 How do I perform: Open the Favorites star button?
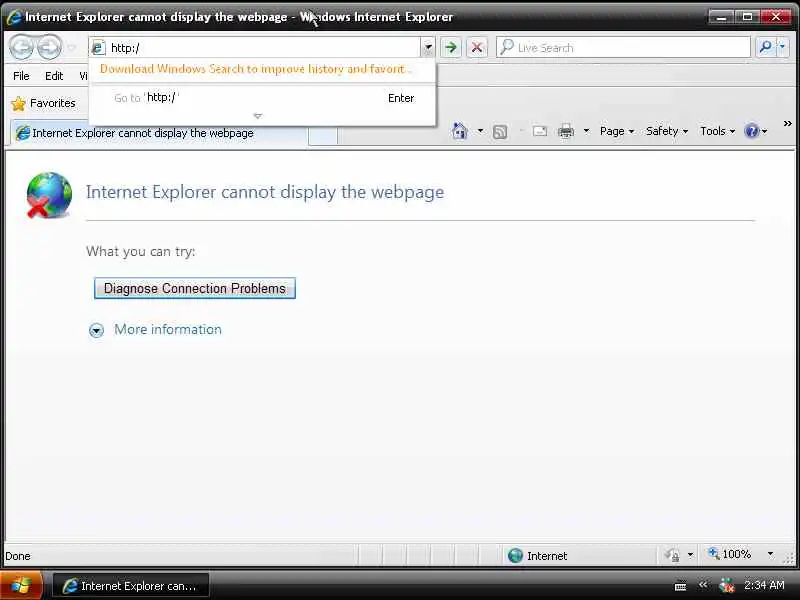pyautogui.click(x=43, y=104)
